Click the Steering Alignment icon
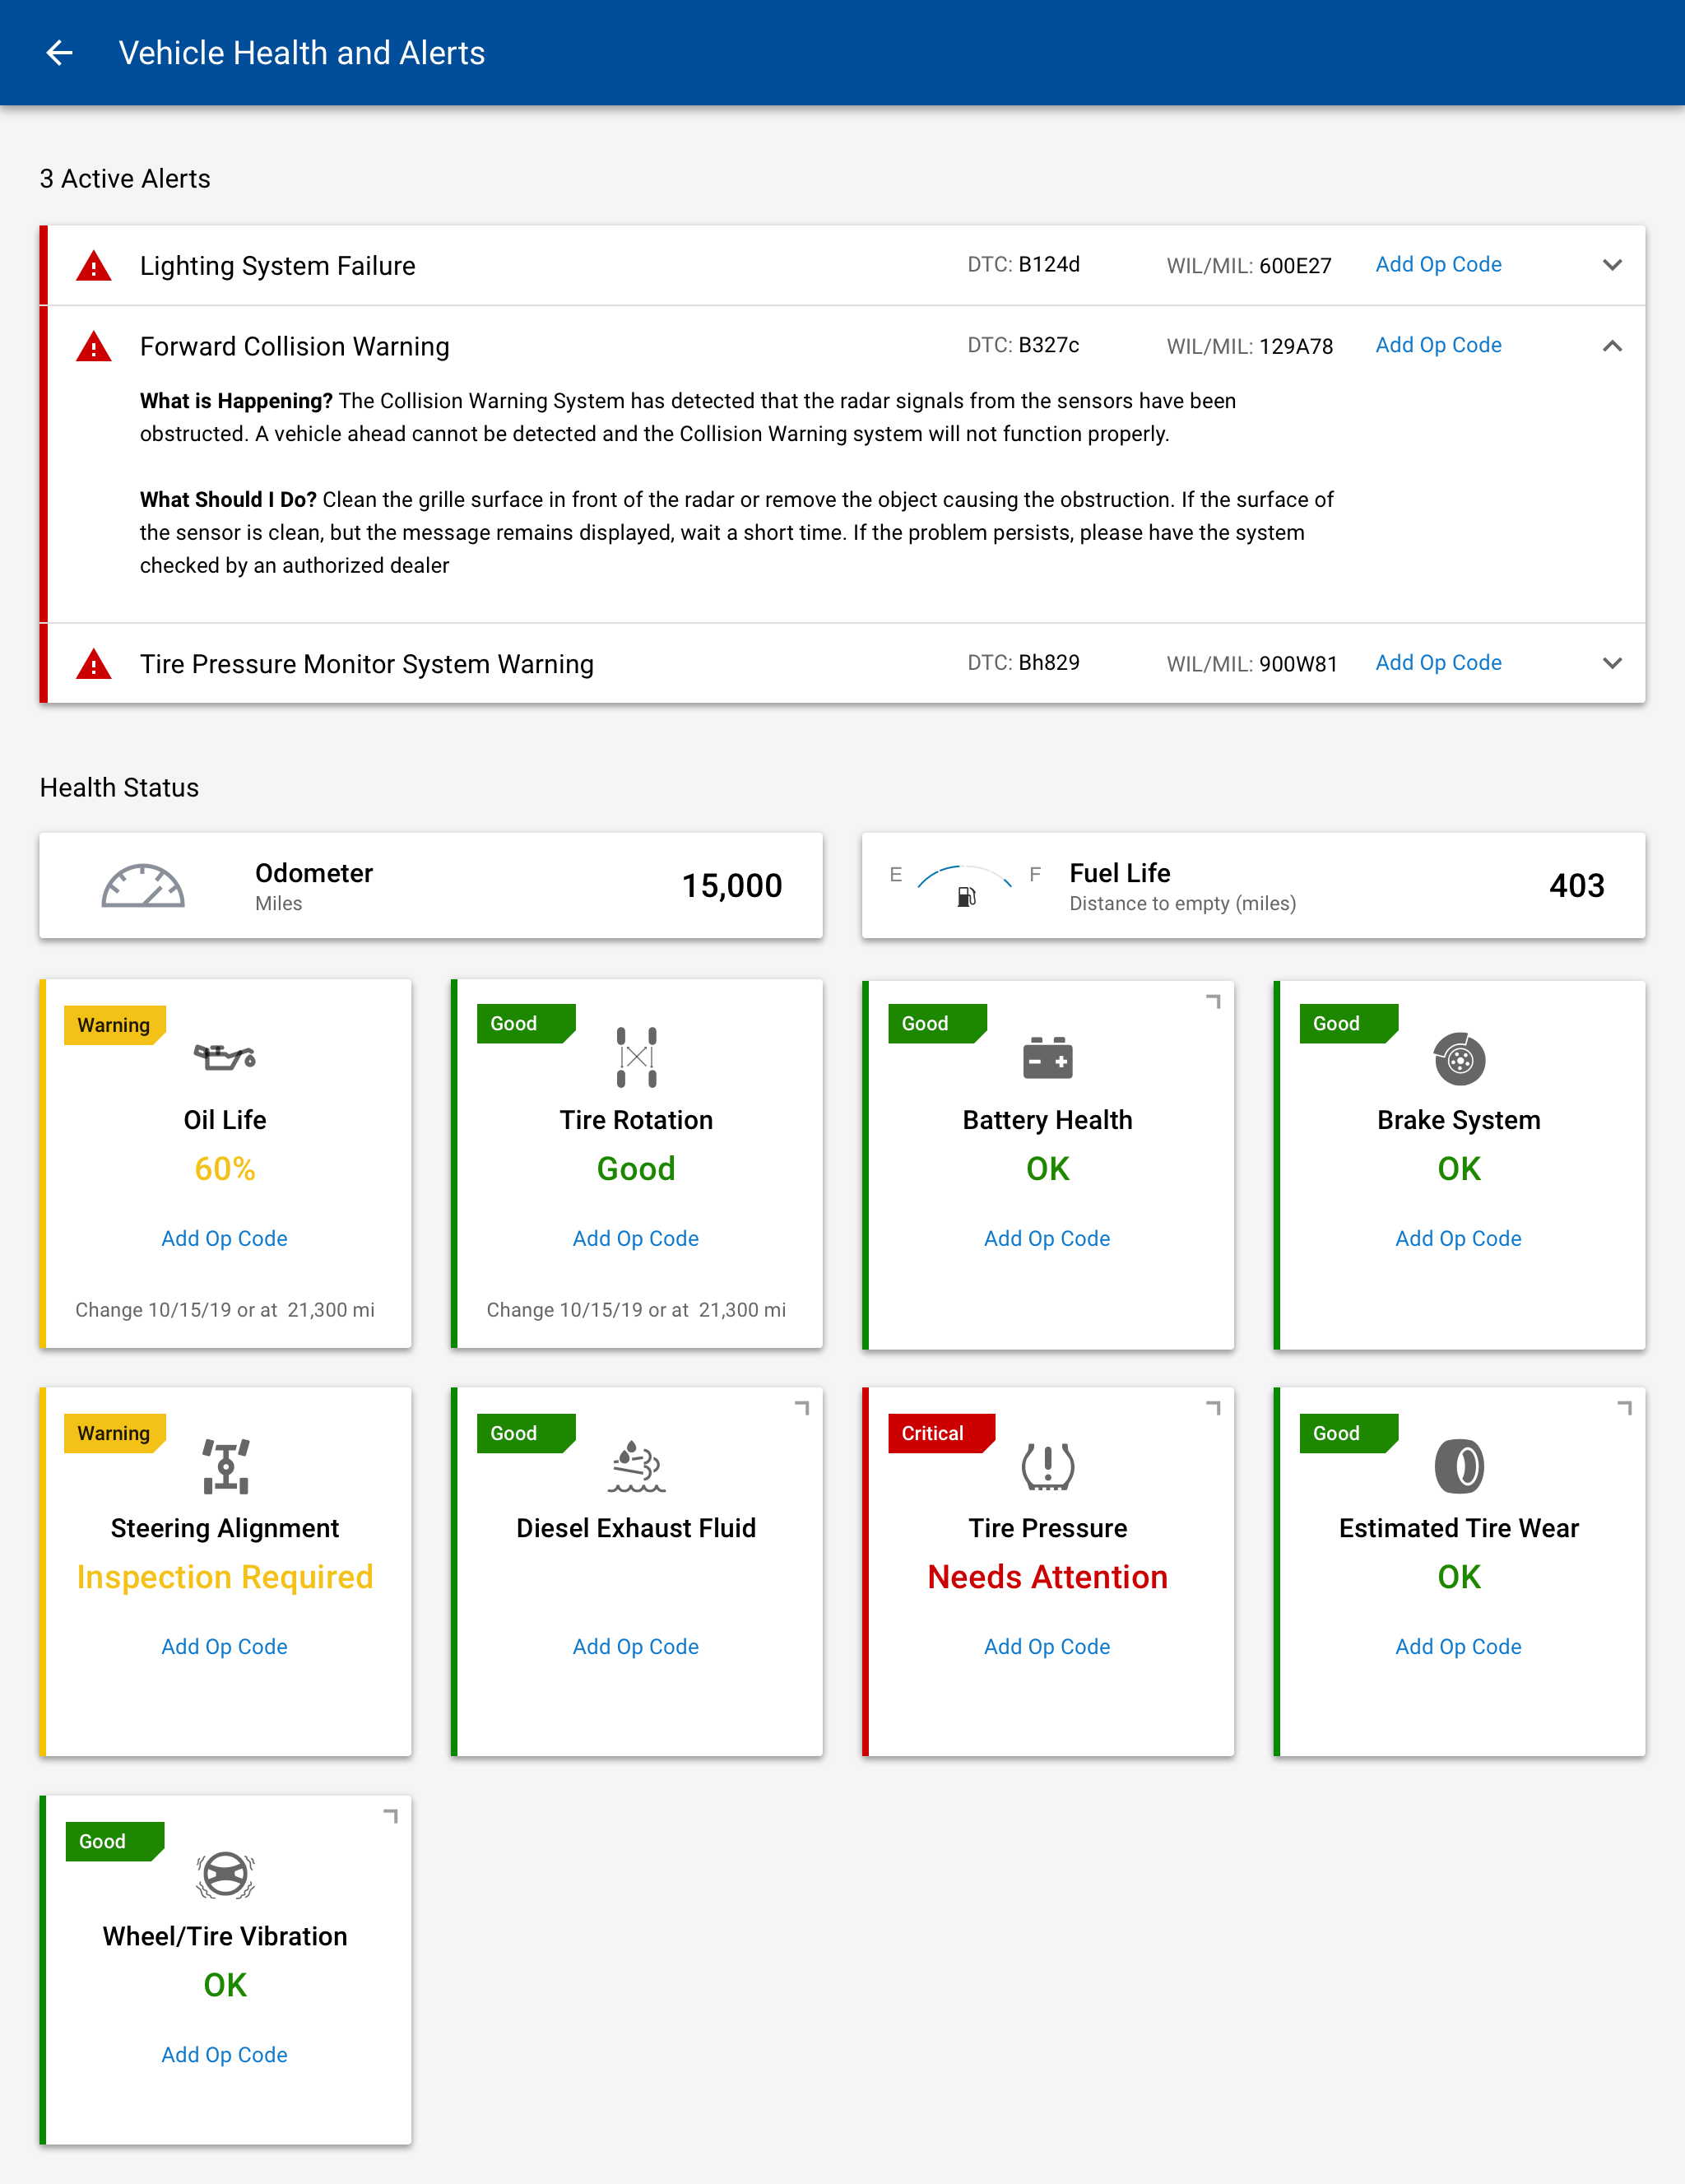1685x2184 pixels. click(226, 1466)
